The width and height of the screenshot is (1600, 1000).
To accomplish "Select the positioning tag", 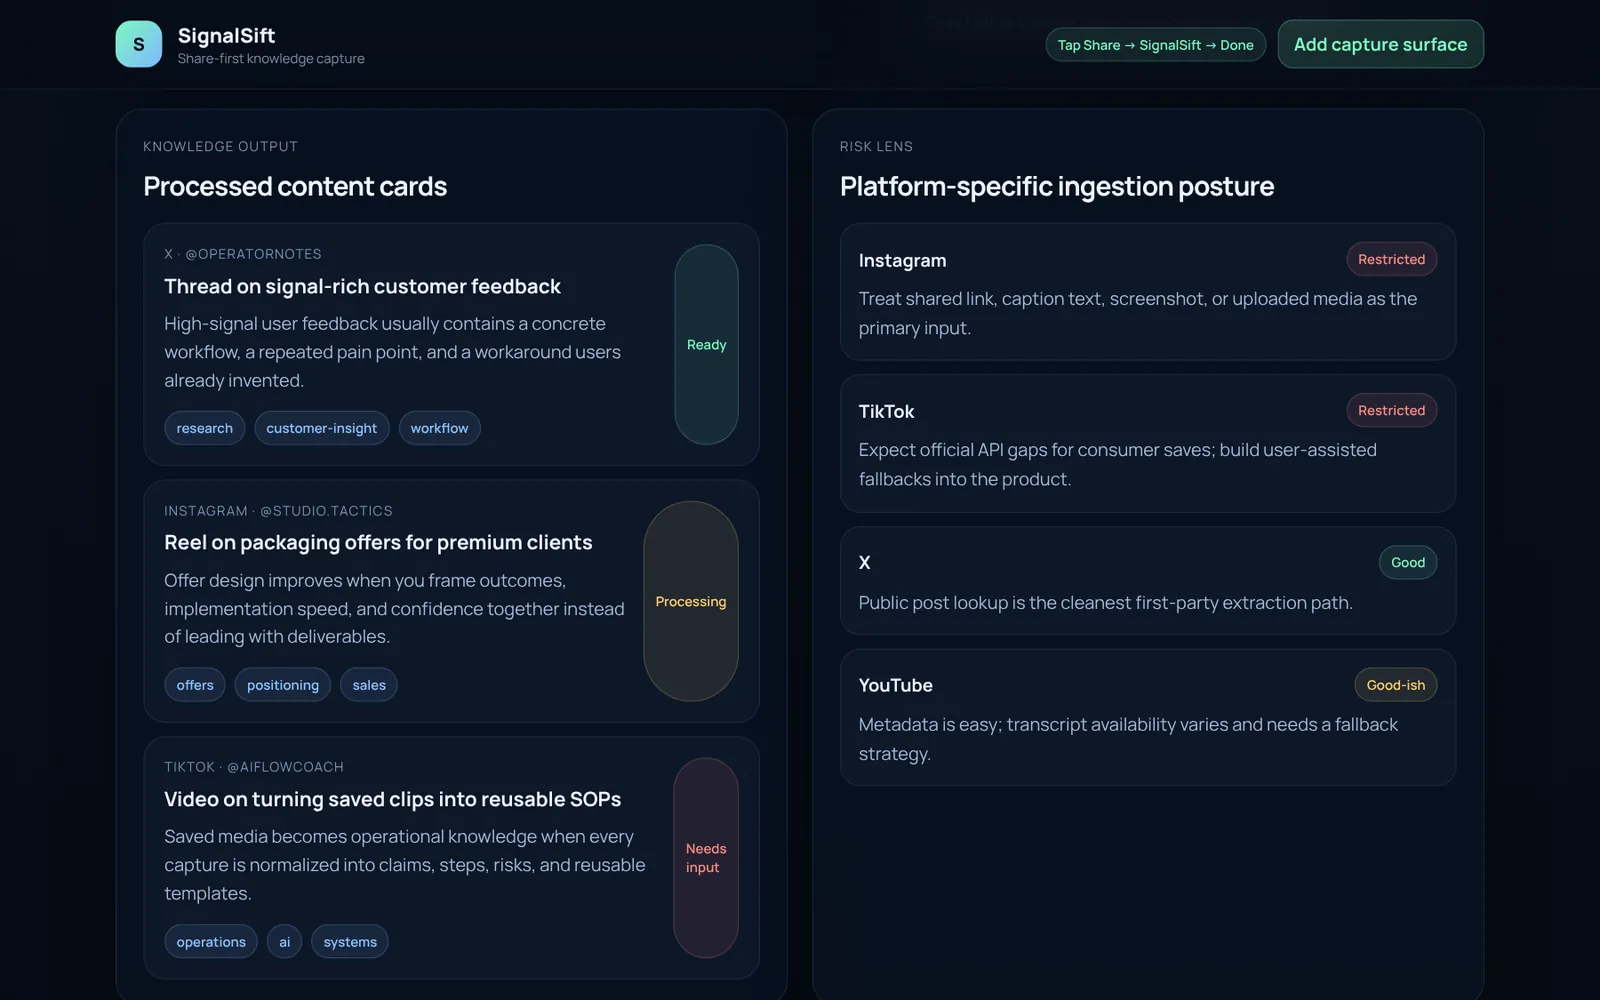I will pos(283,685).
